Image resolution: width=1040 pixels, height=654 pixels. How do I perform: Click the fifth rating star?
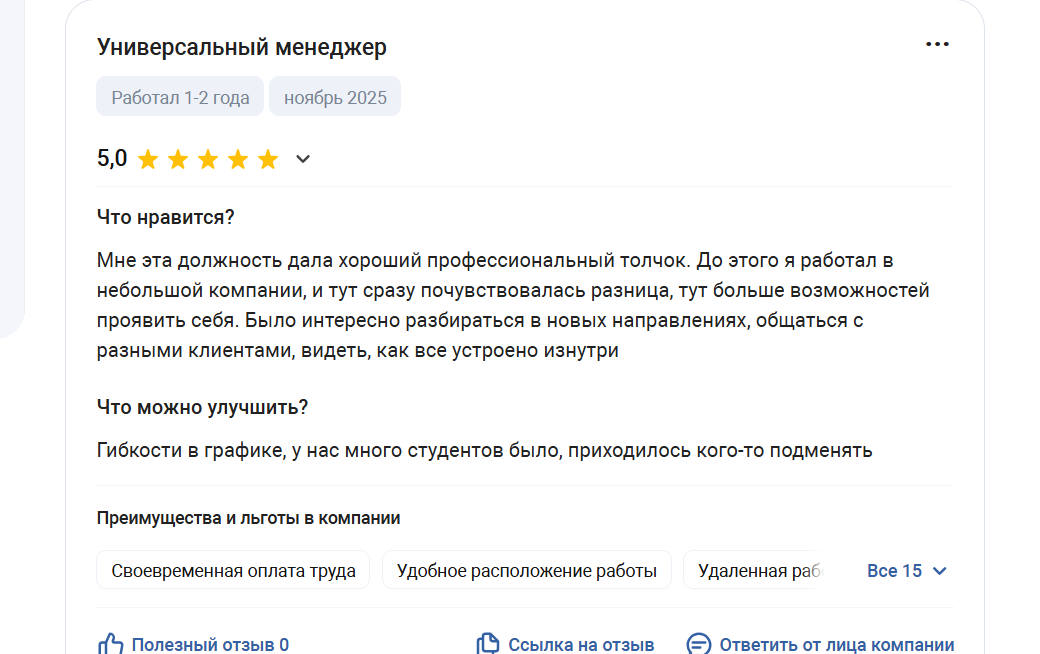pyautogui.click(x=268, y=159)
